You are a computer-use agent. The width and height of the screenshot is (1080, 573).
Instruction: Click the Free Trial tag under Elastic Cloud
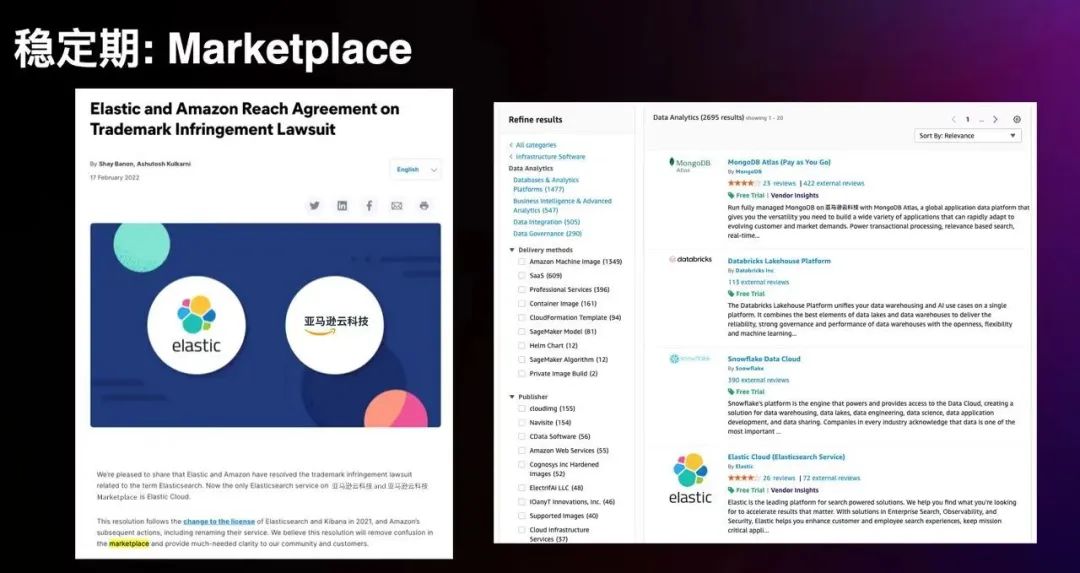tap(746, 490)
